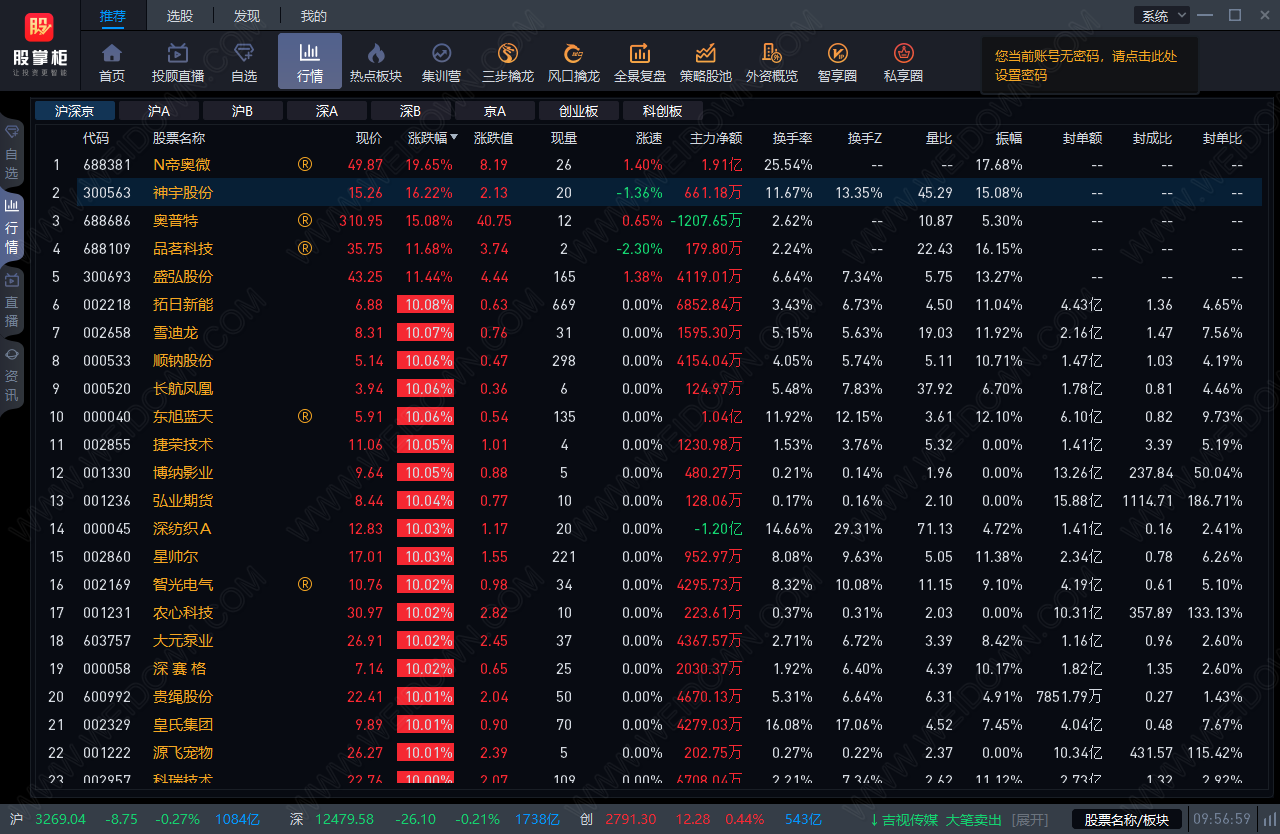Select the 科创板 market tab

point(663,111)
